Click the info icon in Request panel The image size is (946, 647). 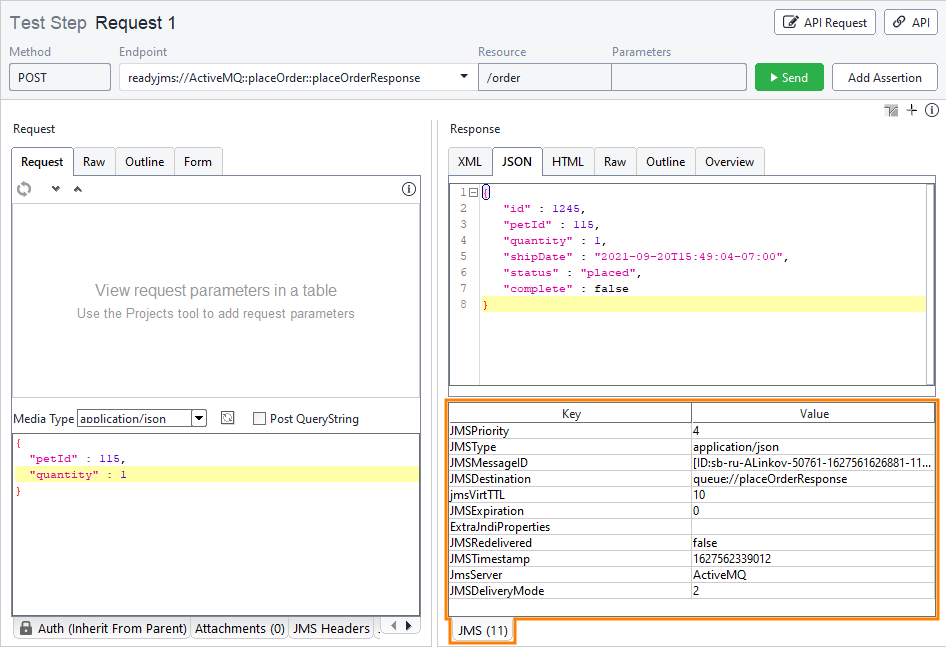click(x=408, y=189)
